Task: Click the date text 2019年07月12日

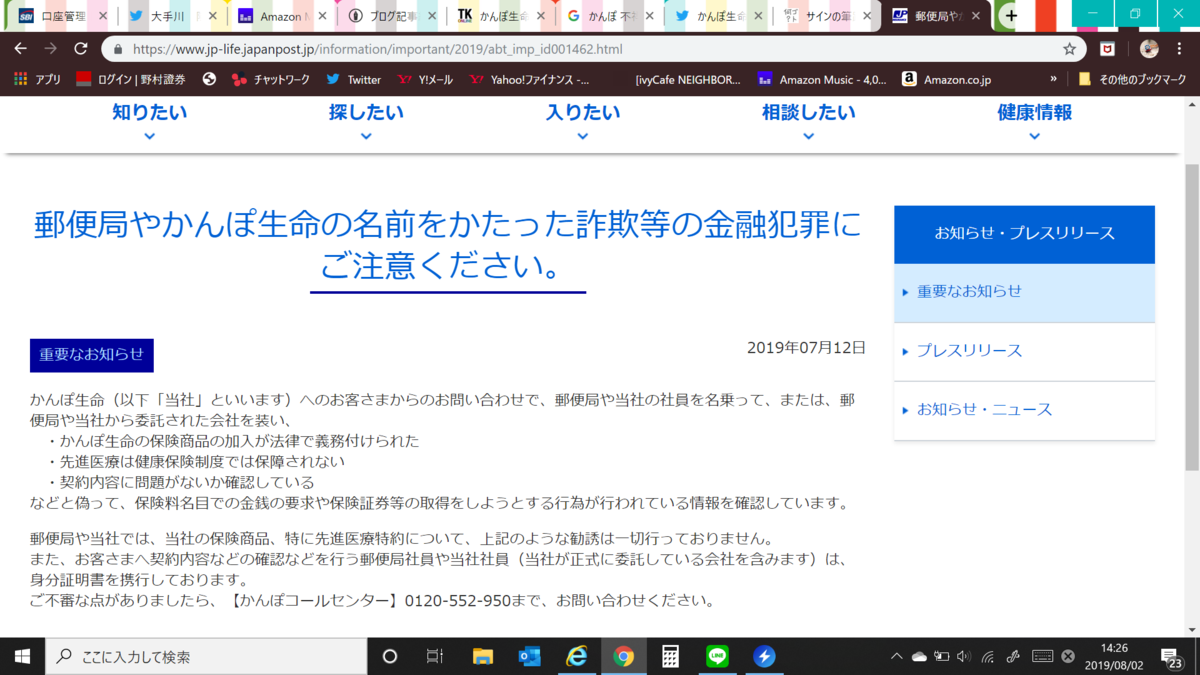Action: point(806,348)
